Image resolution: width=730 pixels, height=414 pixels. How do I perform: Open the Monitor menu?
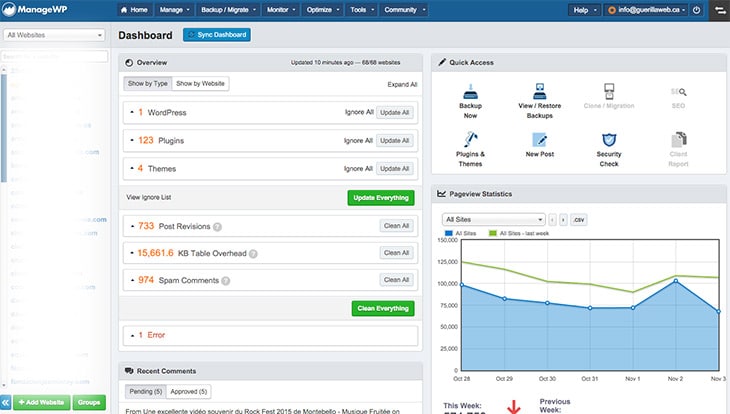coord(281,10)
